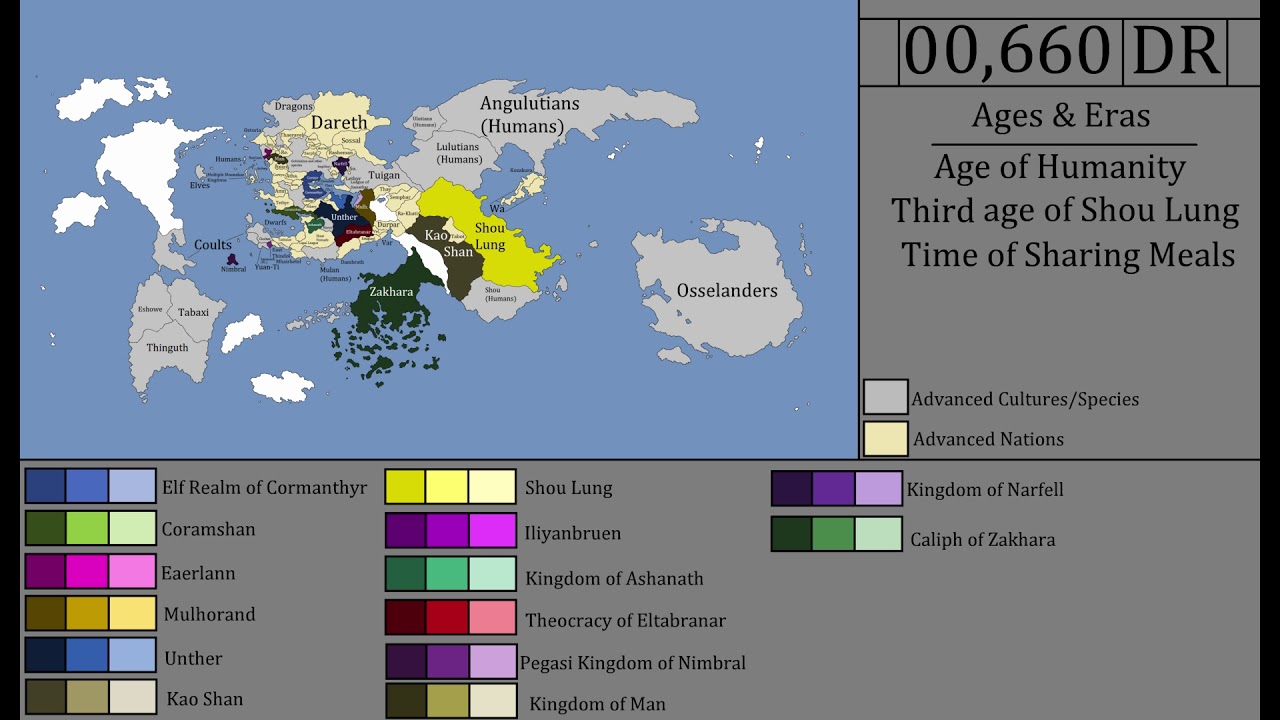The height and width of the screenshot is (720, 1280).
Task: Click the 'Nimbral' label on the map
Action: (233, 269)
